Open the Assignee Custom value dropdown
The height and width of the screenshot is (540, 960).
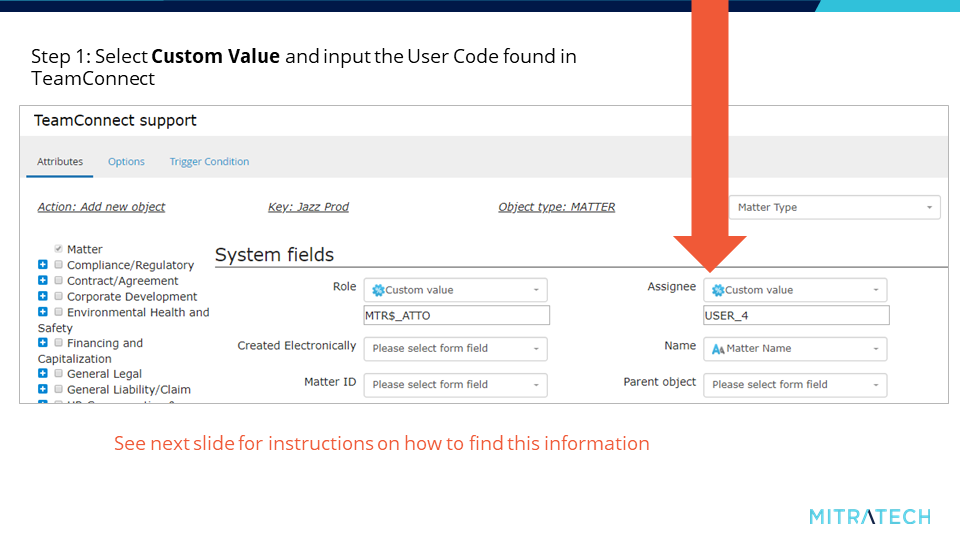click(x=795, y=290)
